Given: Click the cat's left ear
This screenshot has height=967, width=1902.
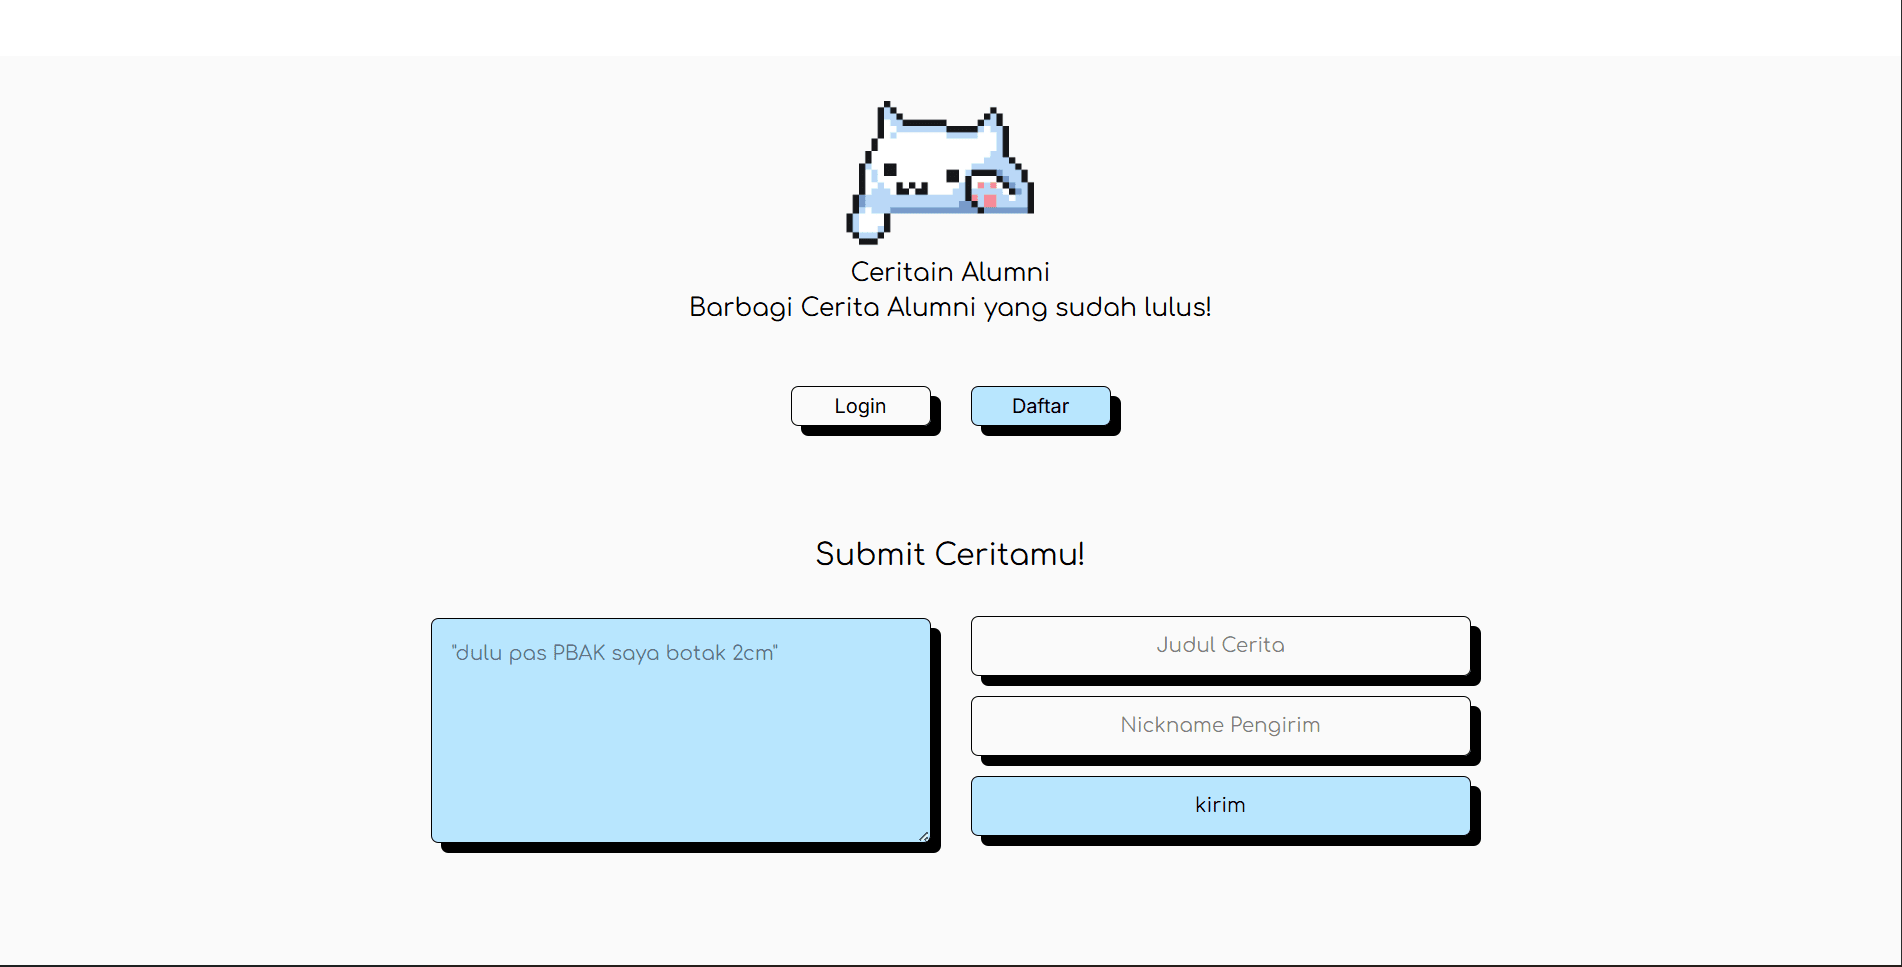Looking at the screenshot, I should [x=889, y=119].
